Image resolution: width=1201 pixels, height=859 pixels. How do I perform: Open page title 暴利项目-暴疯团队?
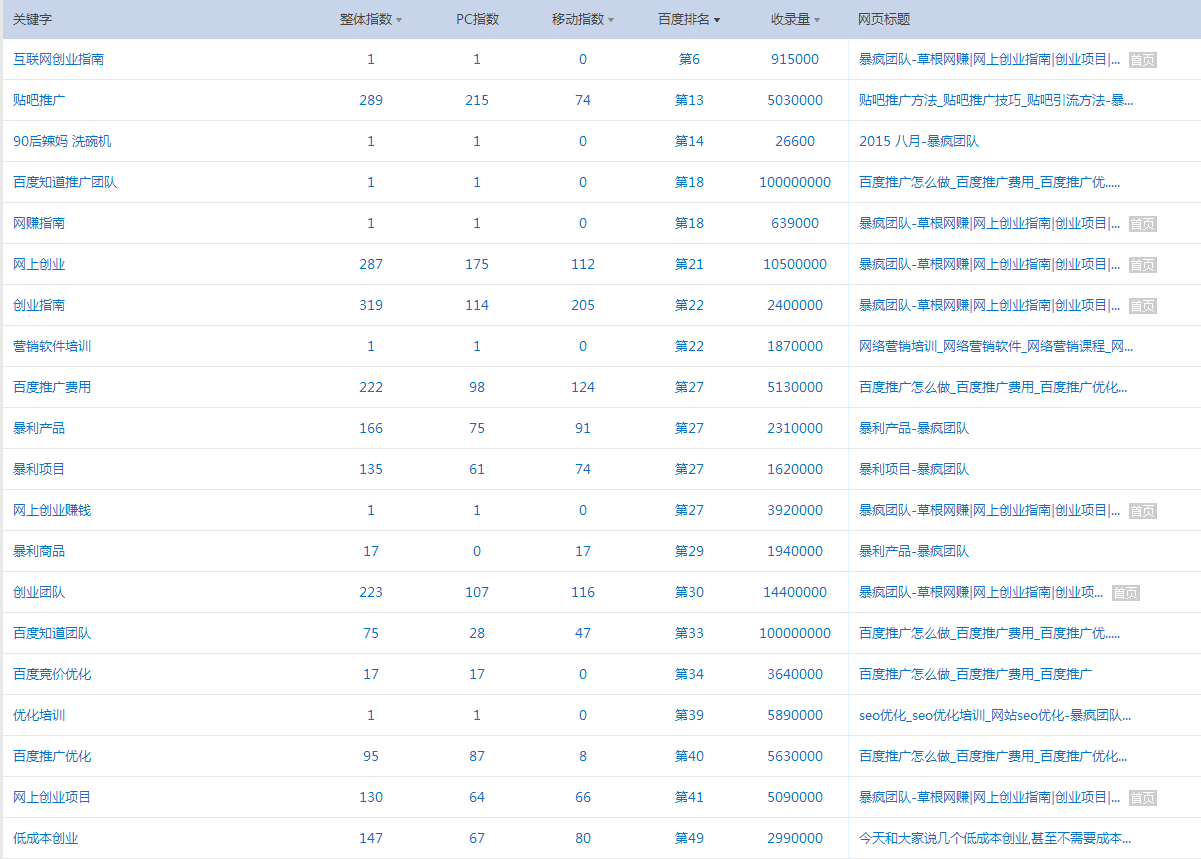click(914, 469)
